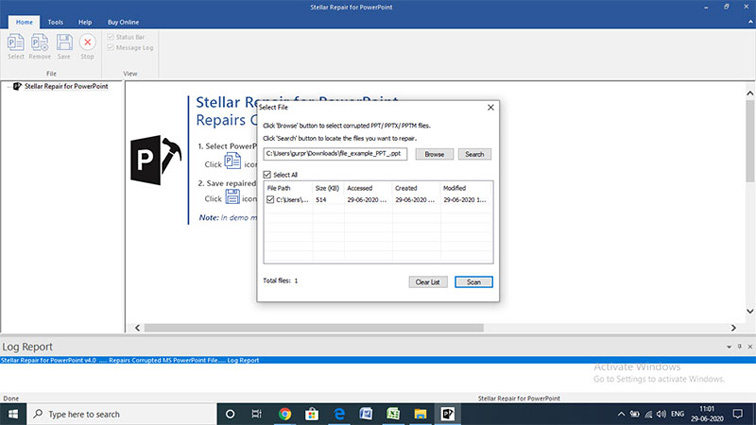Click the Browse button in Select File
756x425 pixels.
pos(434,154)
